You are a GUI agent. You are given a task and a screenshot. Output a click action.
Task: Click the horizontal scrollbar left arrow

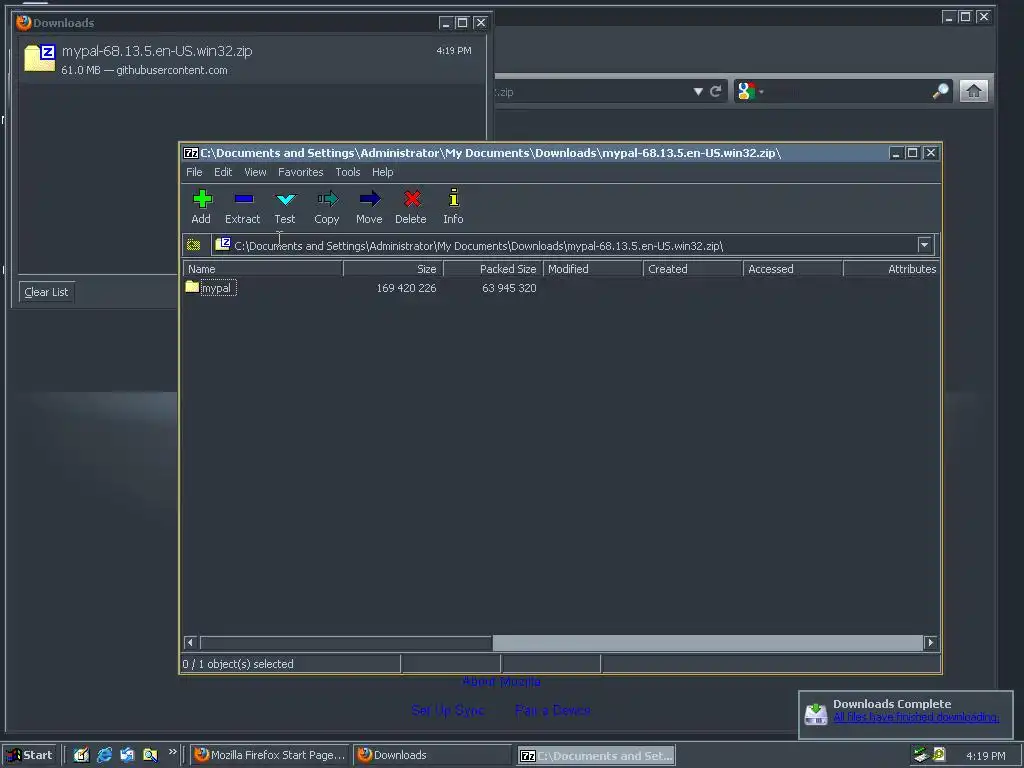(x=190, y=643)
